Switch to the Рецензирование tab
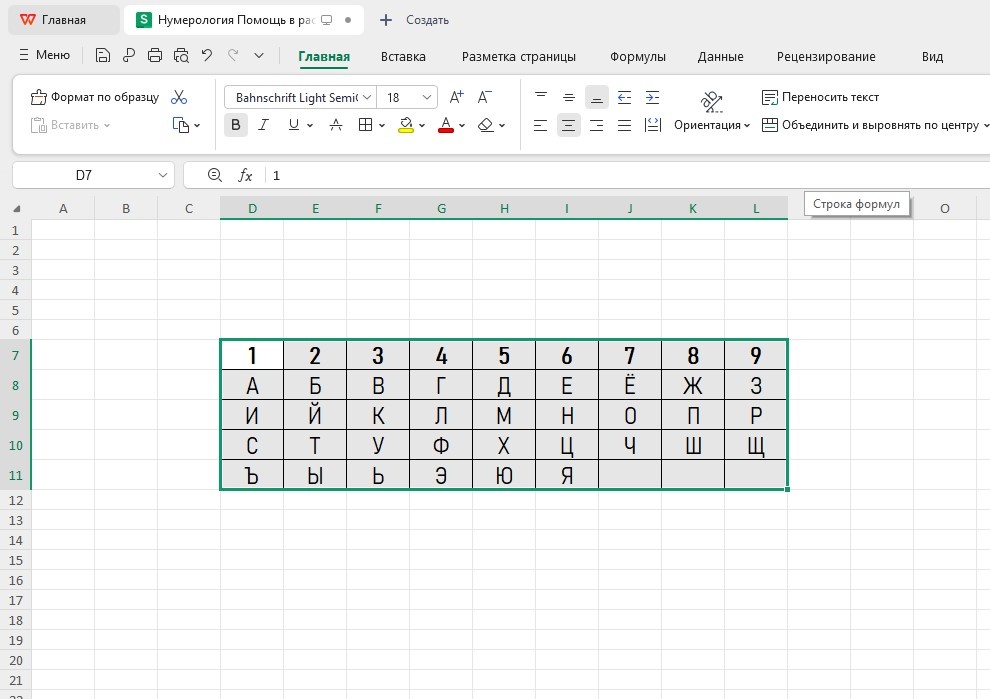The height and width of the screenshot is (699, 990). tap(826, 57)
